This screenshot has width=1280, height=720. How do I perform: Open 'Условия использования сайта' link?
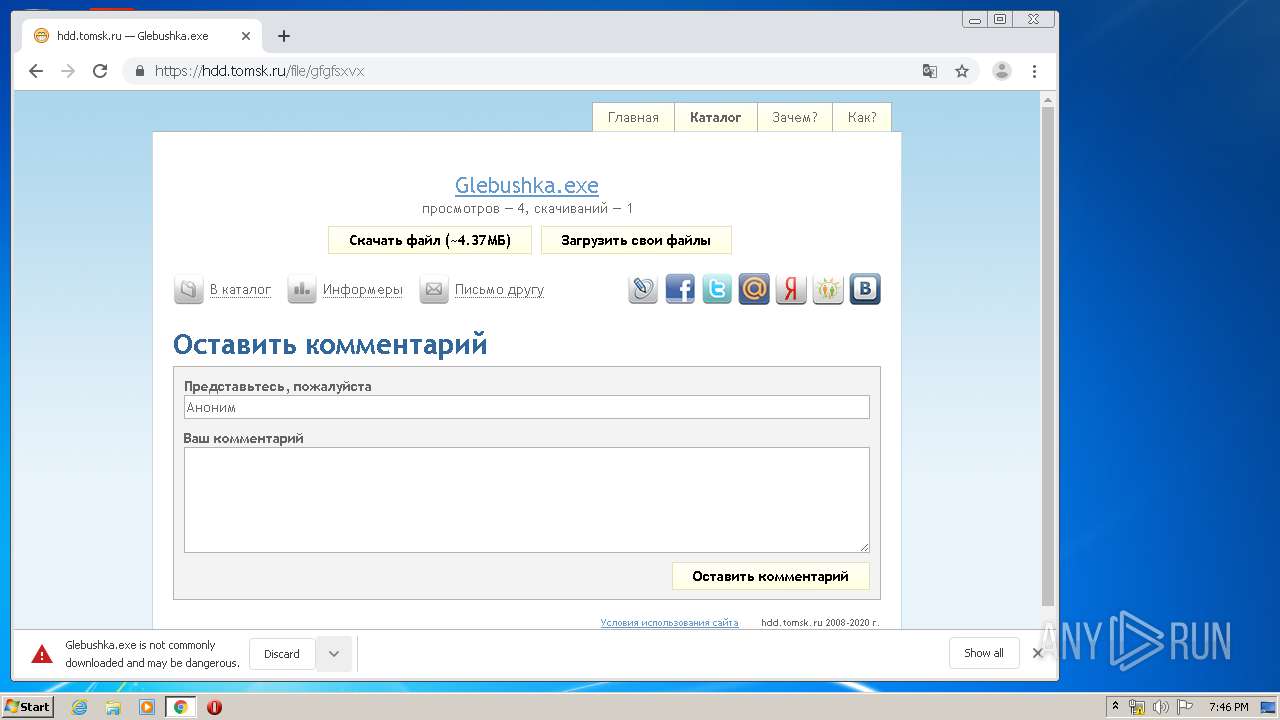(669, 622)
